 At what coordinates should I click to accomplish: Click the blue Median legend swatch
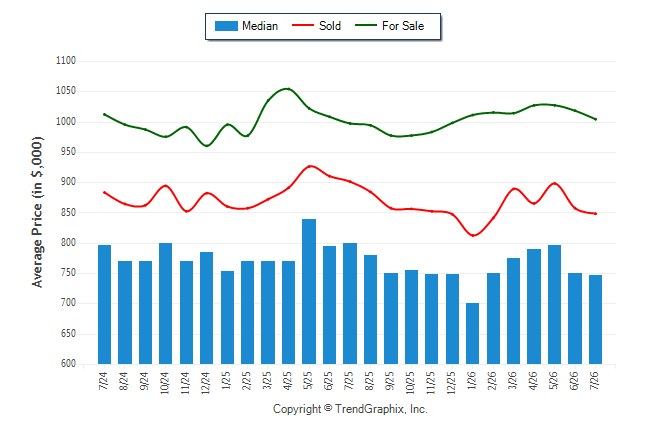pos(226,26)
